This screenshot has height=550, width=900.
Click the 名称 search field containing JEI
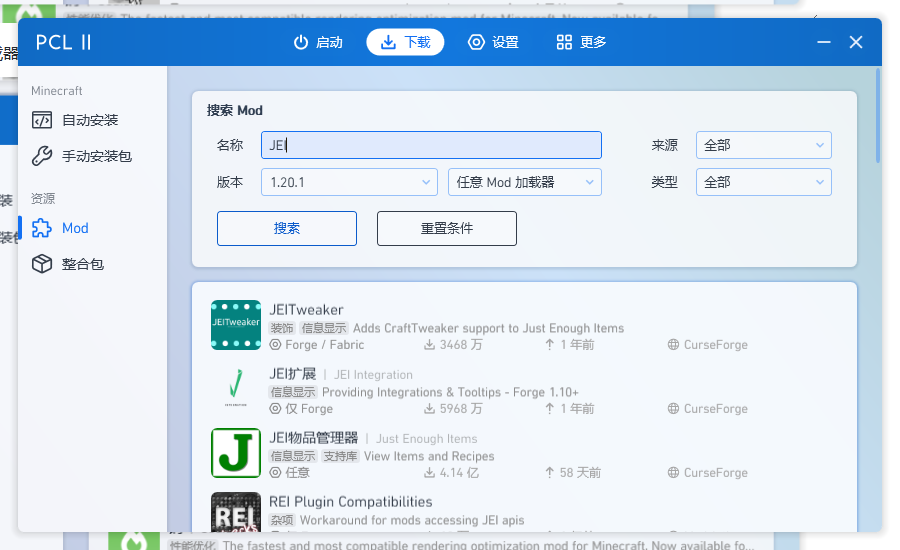pyautogui.click(x=431, y=145)
